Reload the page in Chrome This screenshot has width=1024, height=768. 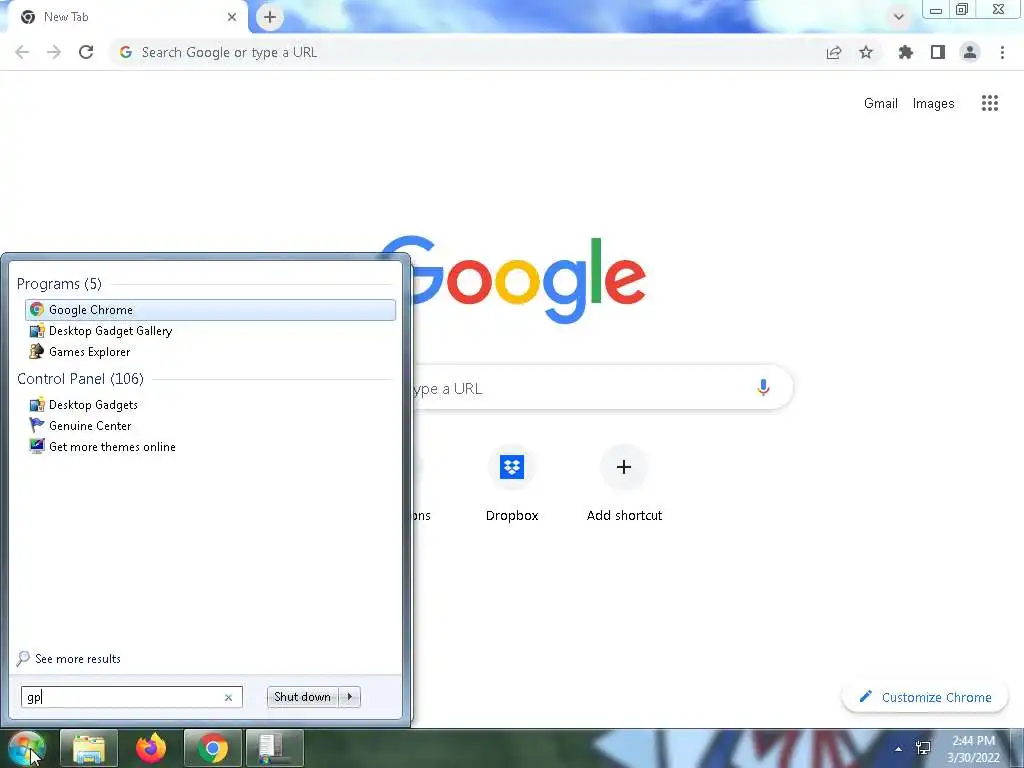click(86, 52)
